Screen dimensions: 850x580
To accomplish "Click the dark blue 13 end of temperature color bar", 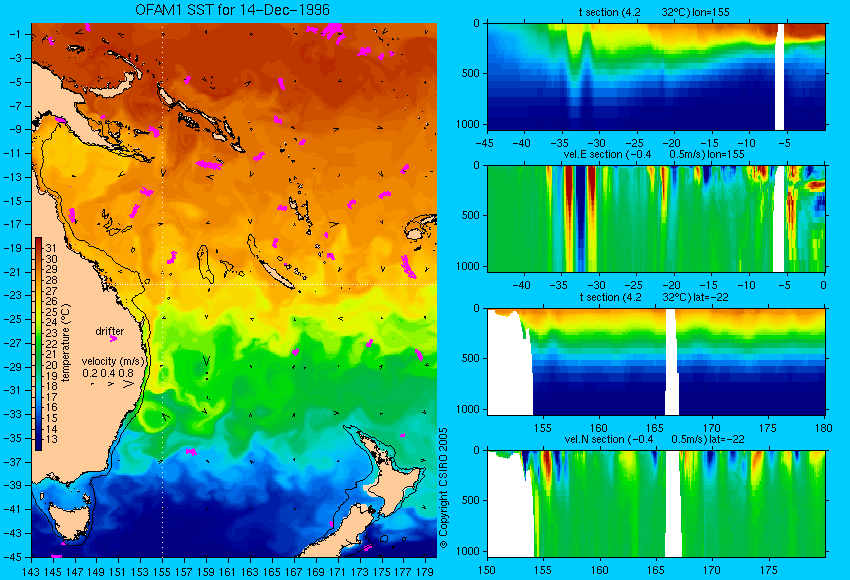I will pyautogui.click(x=38, y=444).
